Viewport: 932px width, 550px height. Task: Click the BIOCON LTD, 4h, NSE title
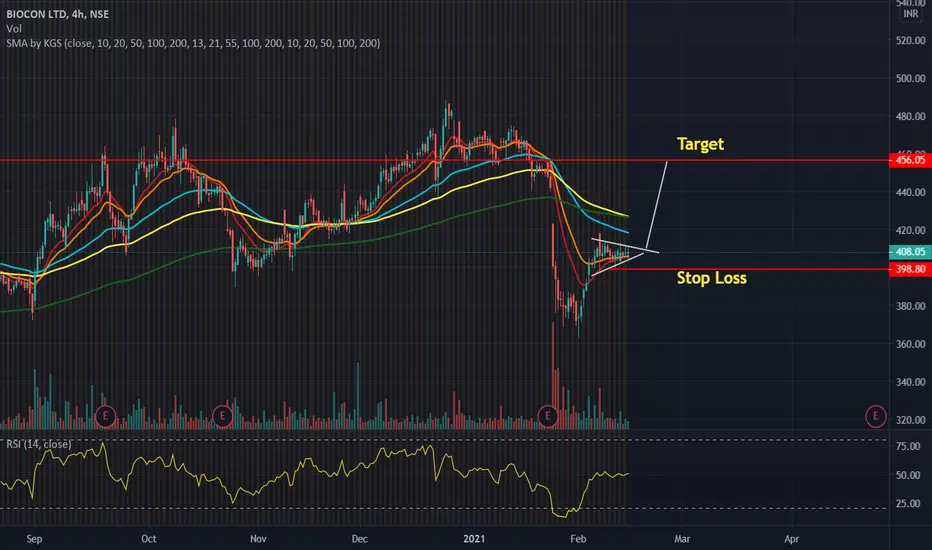(58, 14)
